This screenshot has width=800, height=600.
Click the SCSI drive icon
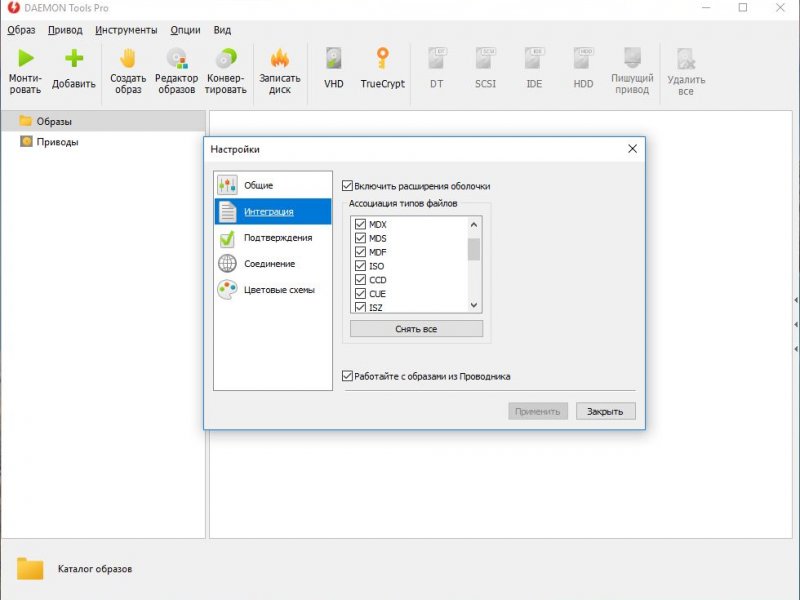coord(485,58)
